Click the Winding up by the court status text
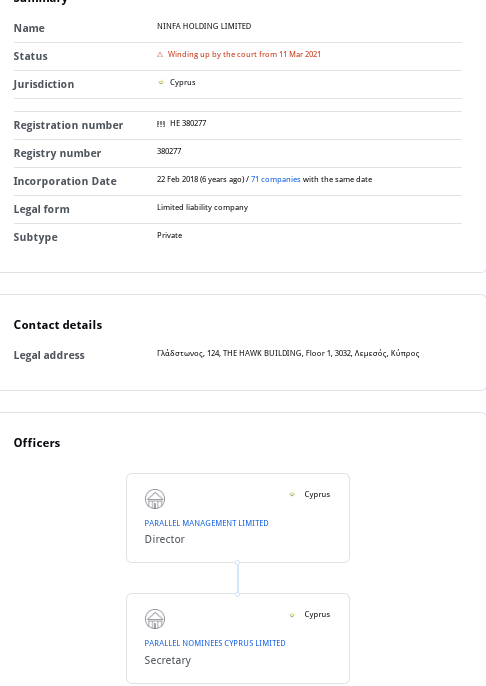Image resolution: width=486 pixels, height=686 pixels. 244,54
